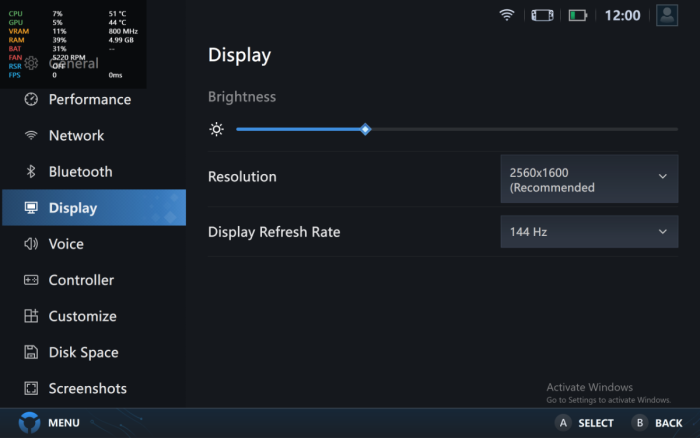
Task: Click the 12:00 clock in top bar
Action: pyautogui.click(x=622, y=16)
